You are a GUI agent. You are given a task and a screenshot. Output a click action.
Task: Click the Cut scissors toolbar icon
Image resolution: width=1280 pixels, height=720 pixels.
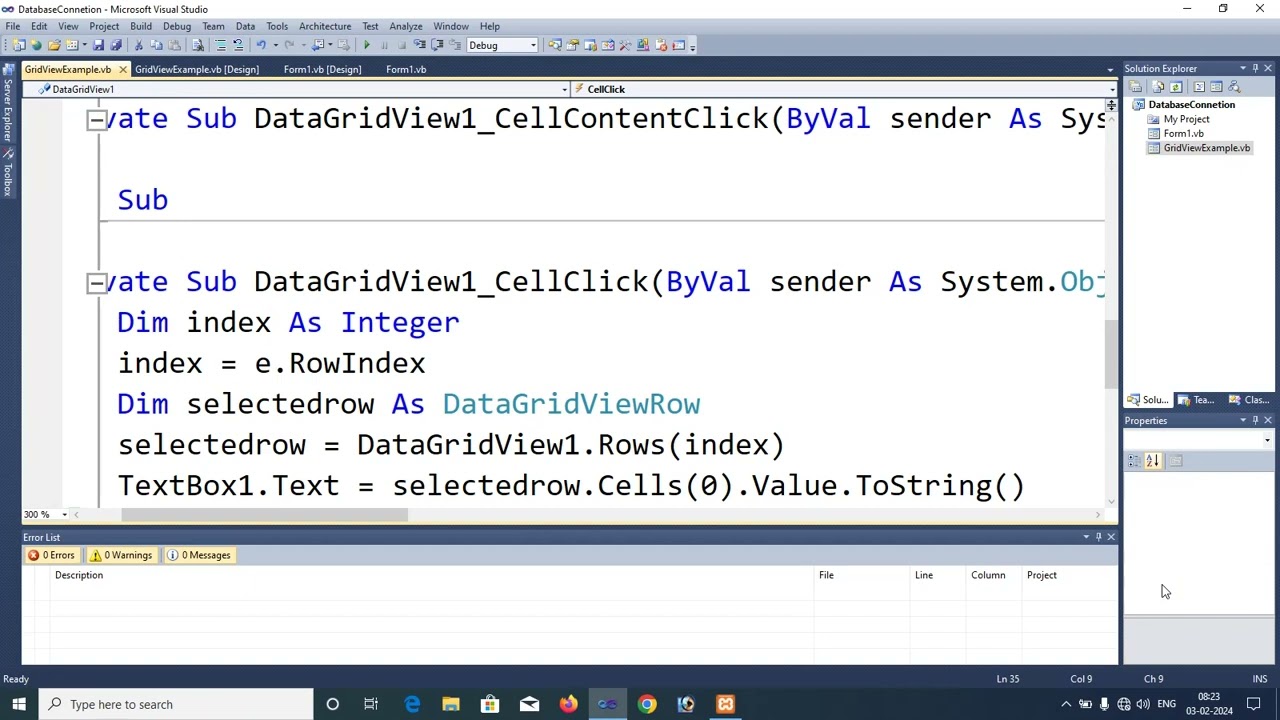(x=138, y=45)
